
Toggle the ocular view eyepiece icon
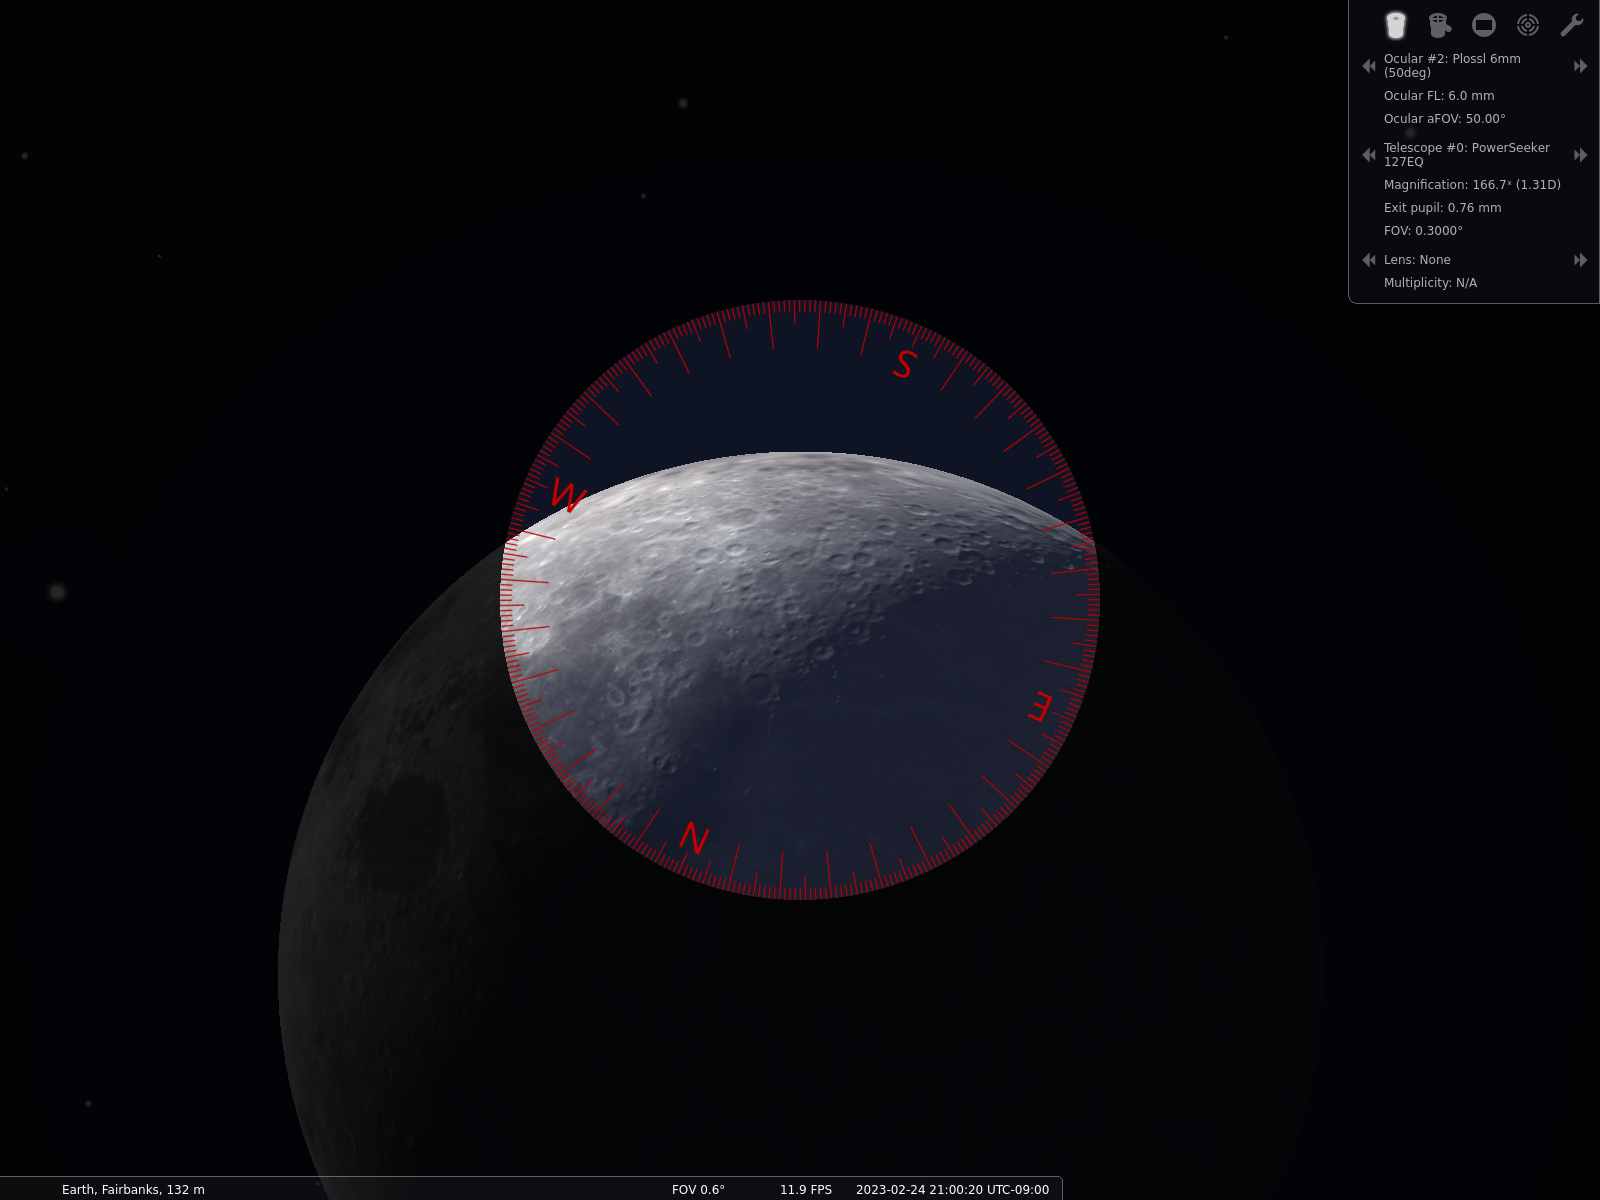[x=1395, y=25]
